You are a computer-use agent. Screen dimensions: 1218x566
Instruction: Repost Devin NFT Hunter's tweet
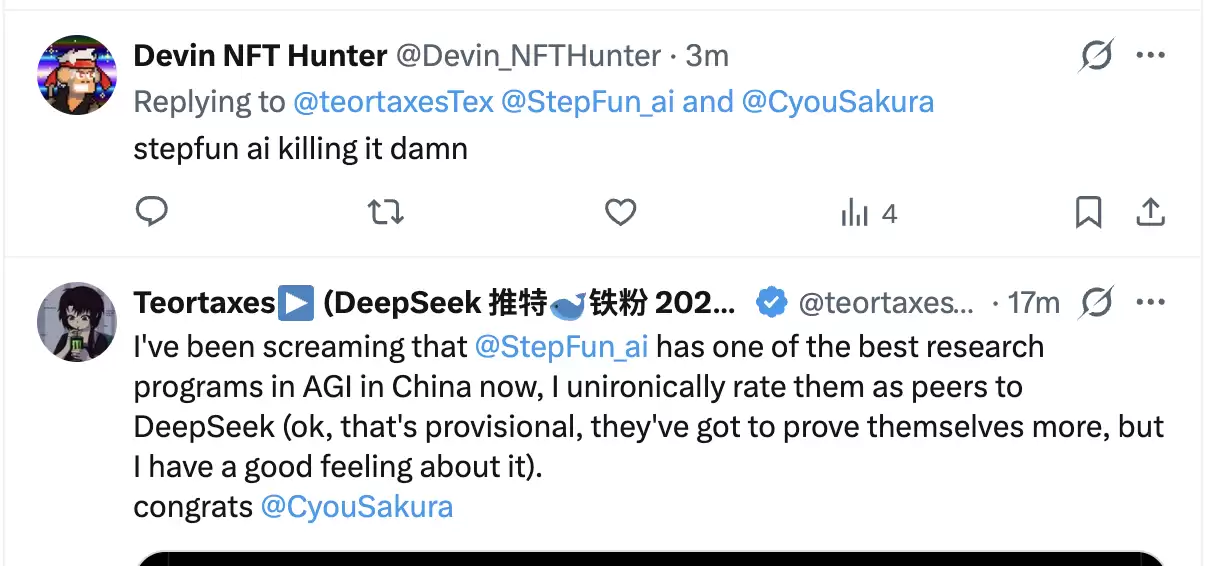pos(385,212)
